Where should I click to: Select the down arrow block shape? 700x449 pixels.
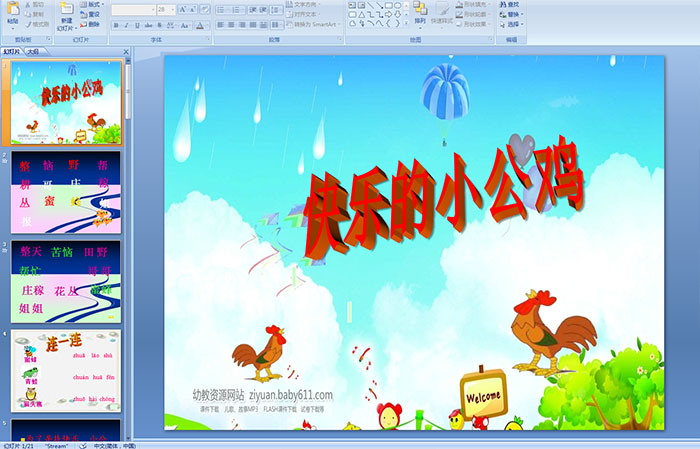pyautogui.click(x=398, y=14)
